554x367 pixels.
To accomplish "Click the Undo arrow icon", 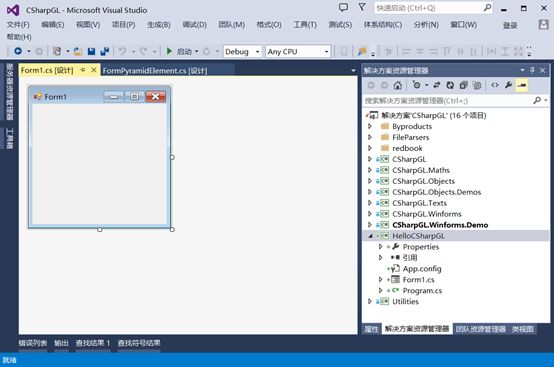I will pos(122,51).
